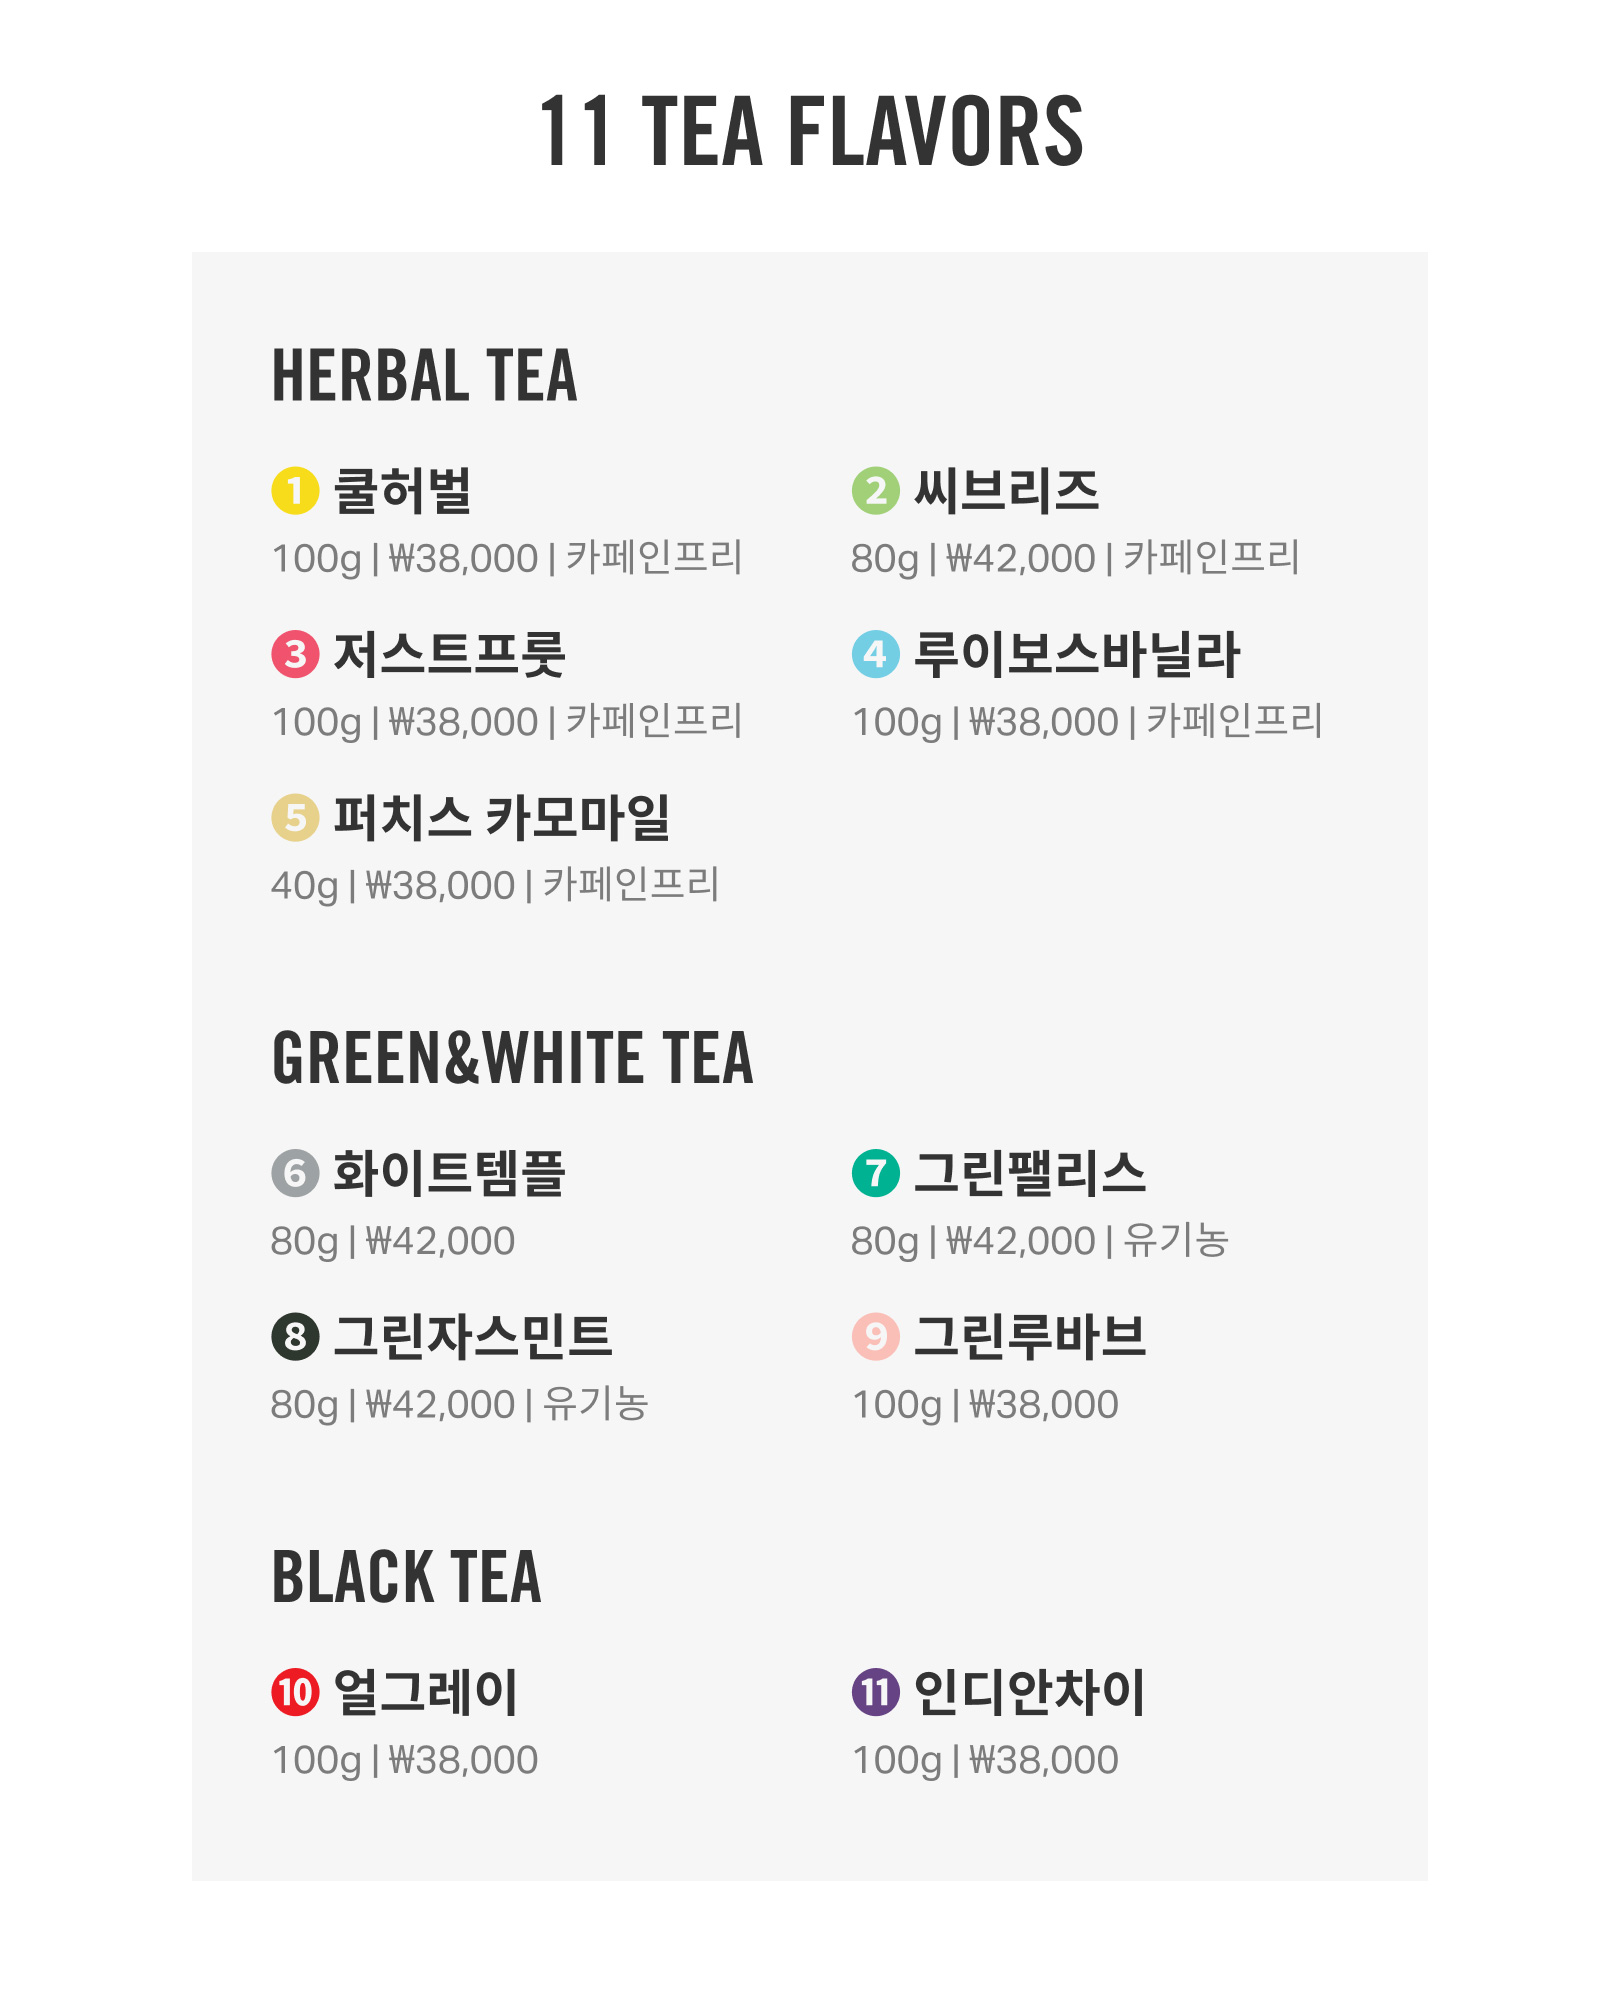The width and height of the screenshot is (1620, 2001).
Task: Click the green number 2 circle badge
Action: (876, 491)
